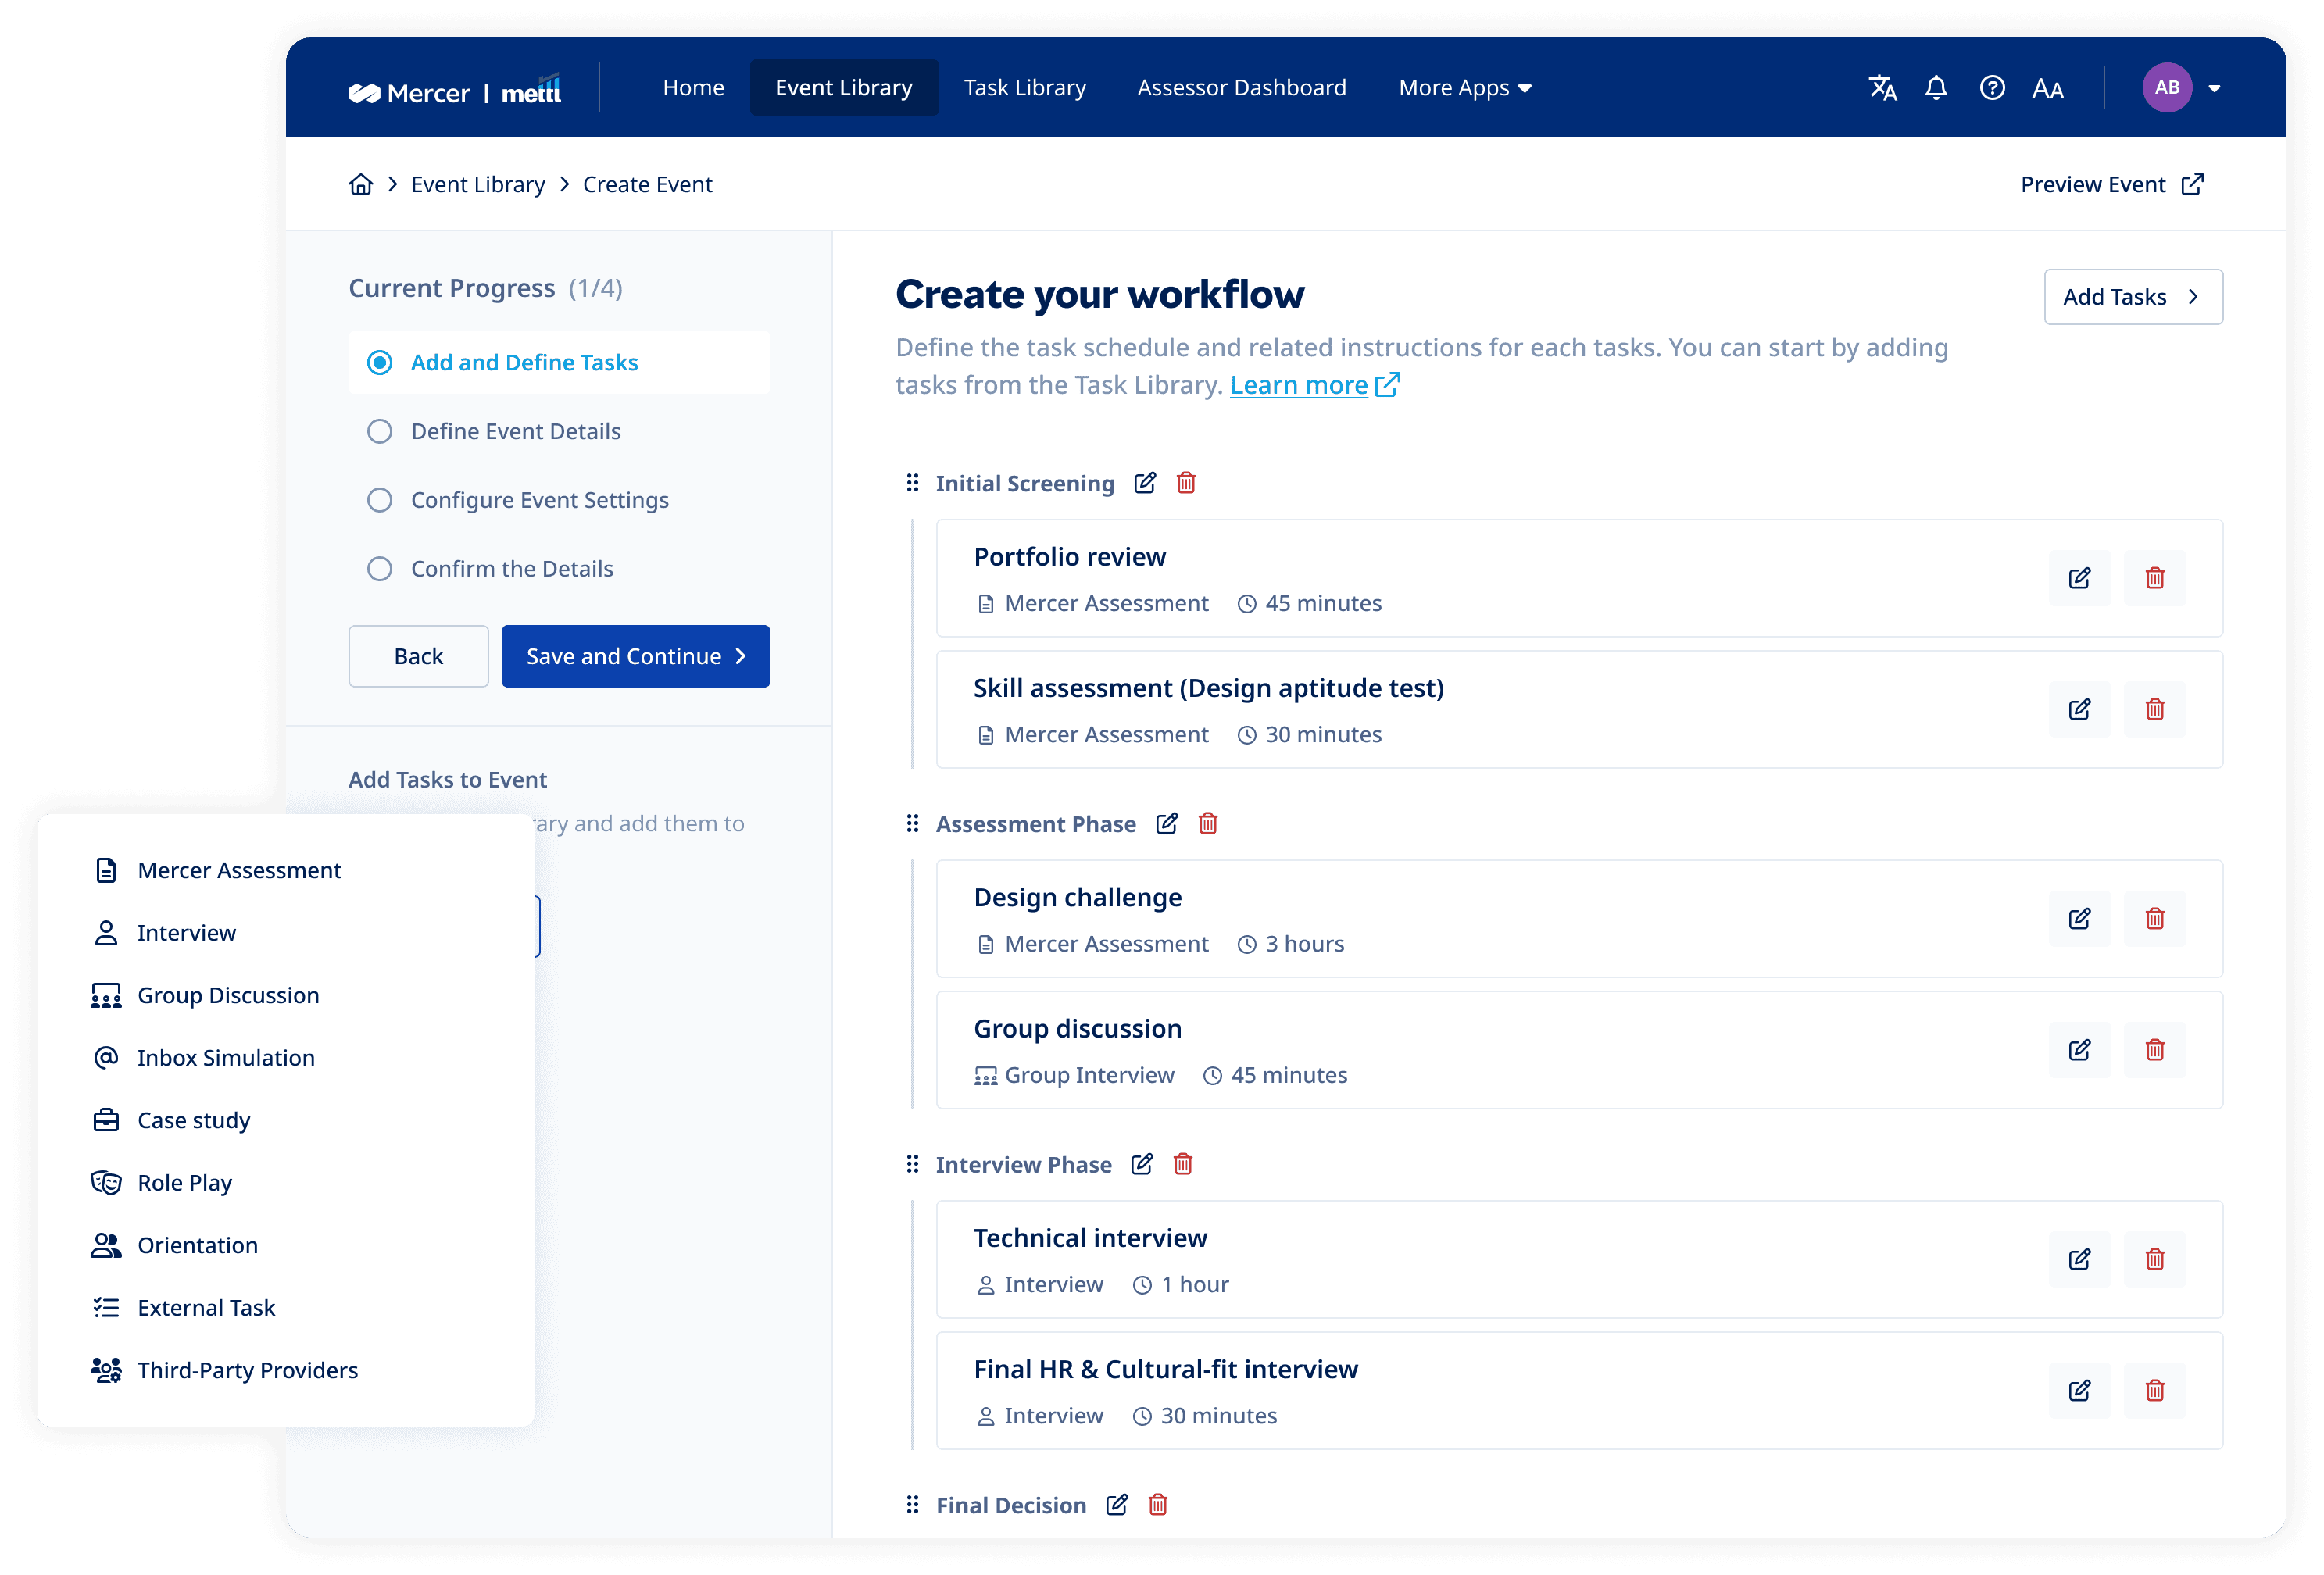Switch to the Task Library tab

1024,88
